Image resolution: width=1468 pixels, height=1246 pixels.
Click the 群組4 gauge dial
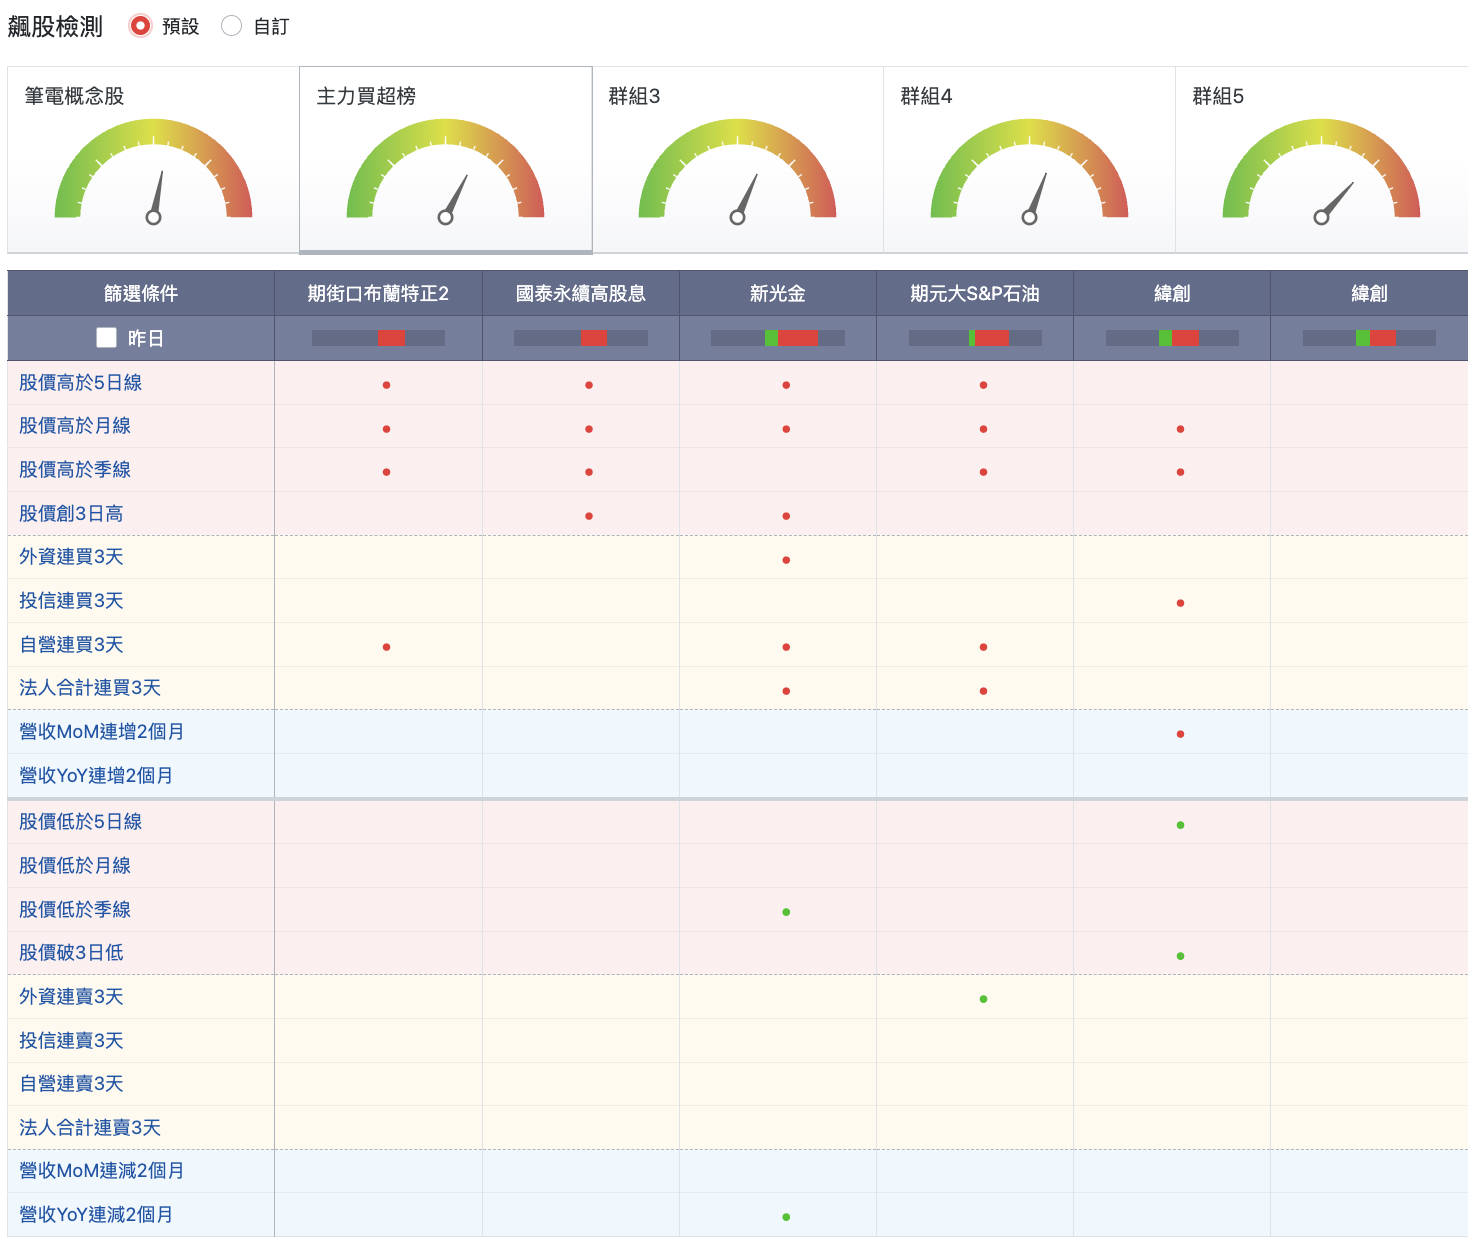[x=1029, y=170]
